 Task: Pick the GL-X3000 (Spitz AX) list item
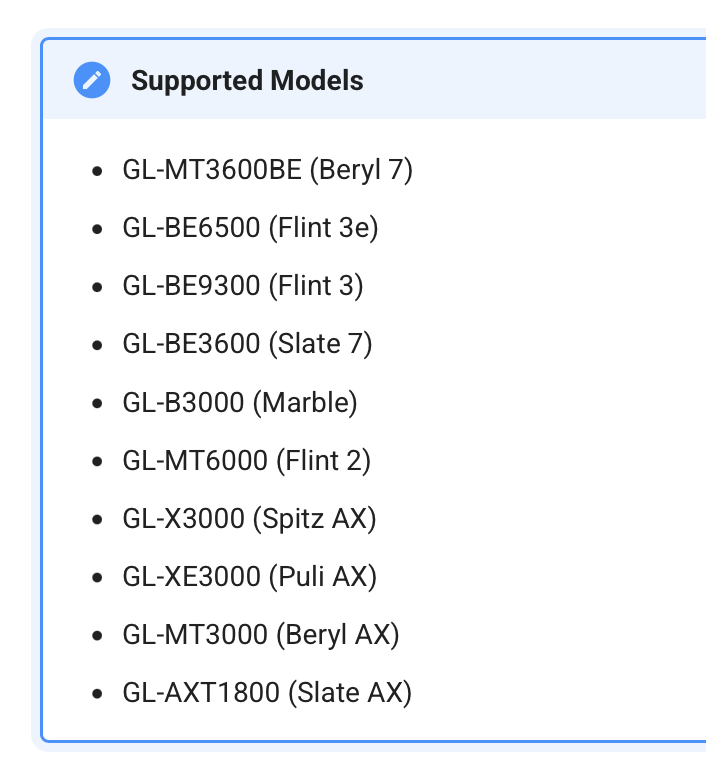click(249, 518)
